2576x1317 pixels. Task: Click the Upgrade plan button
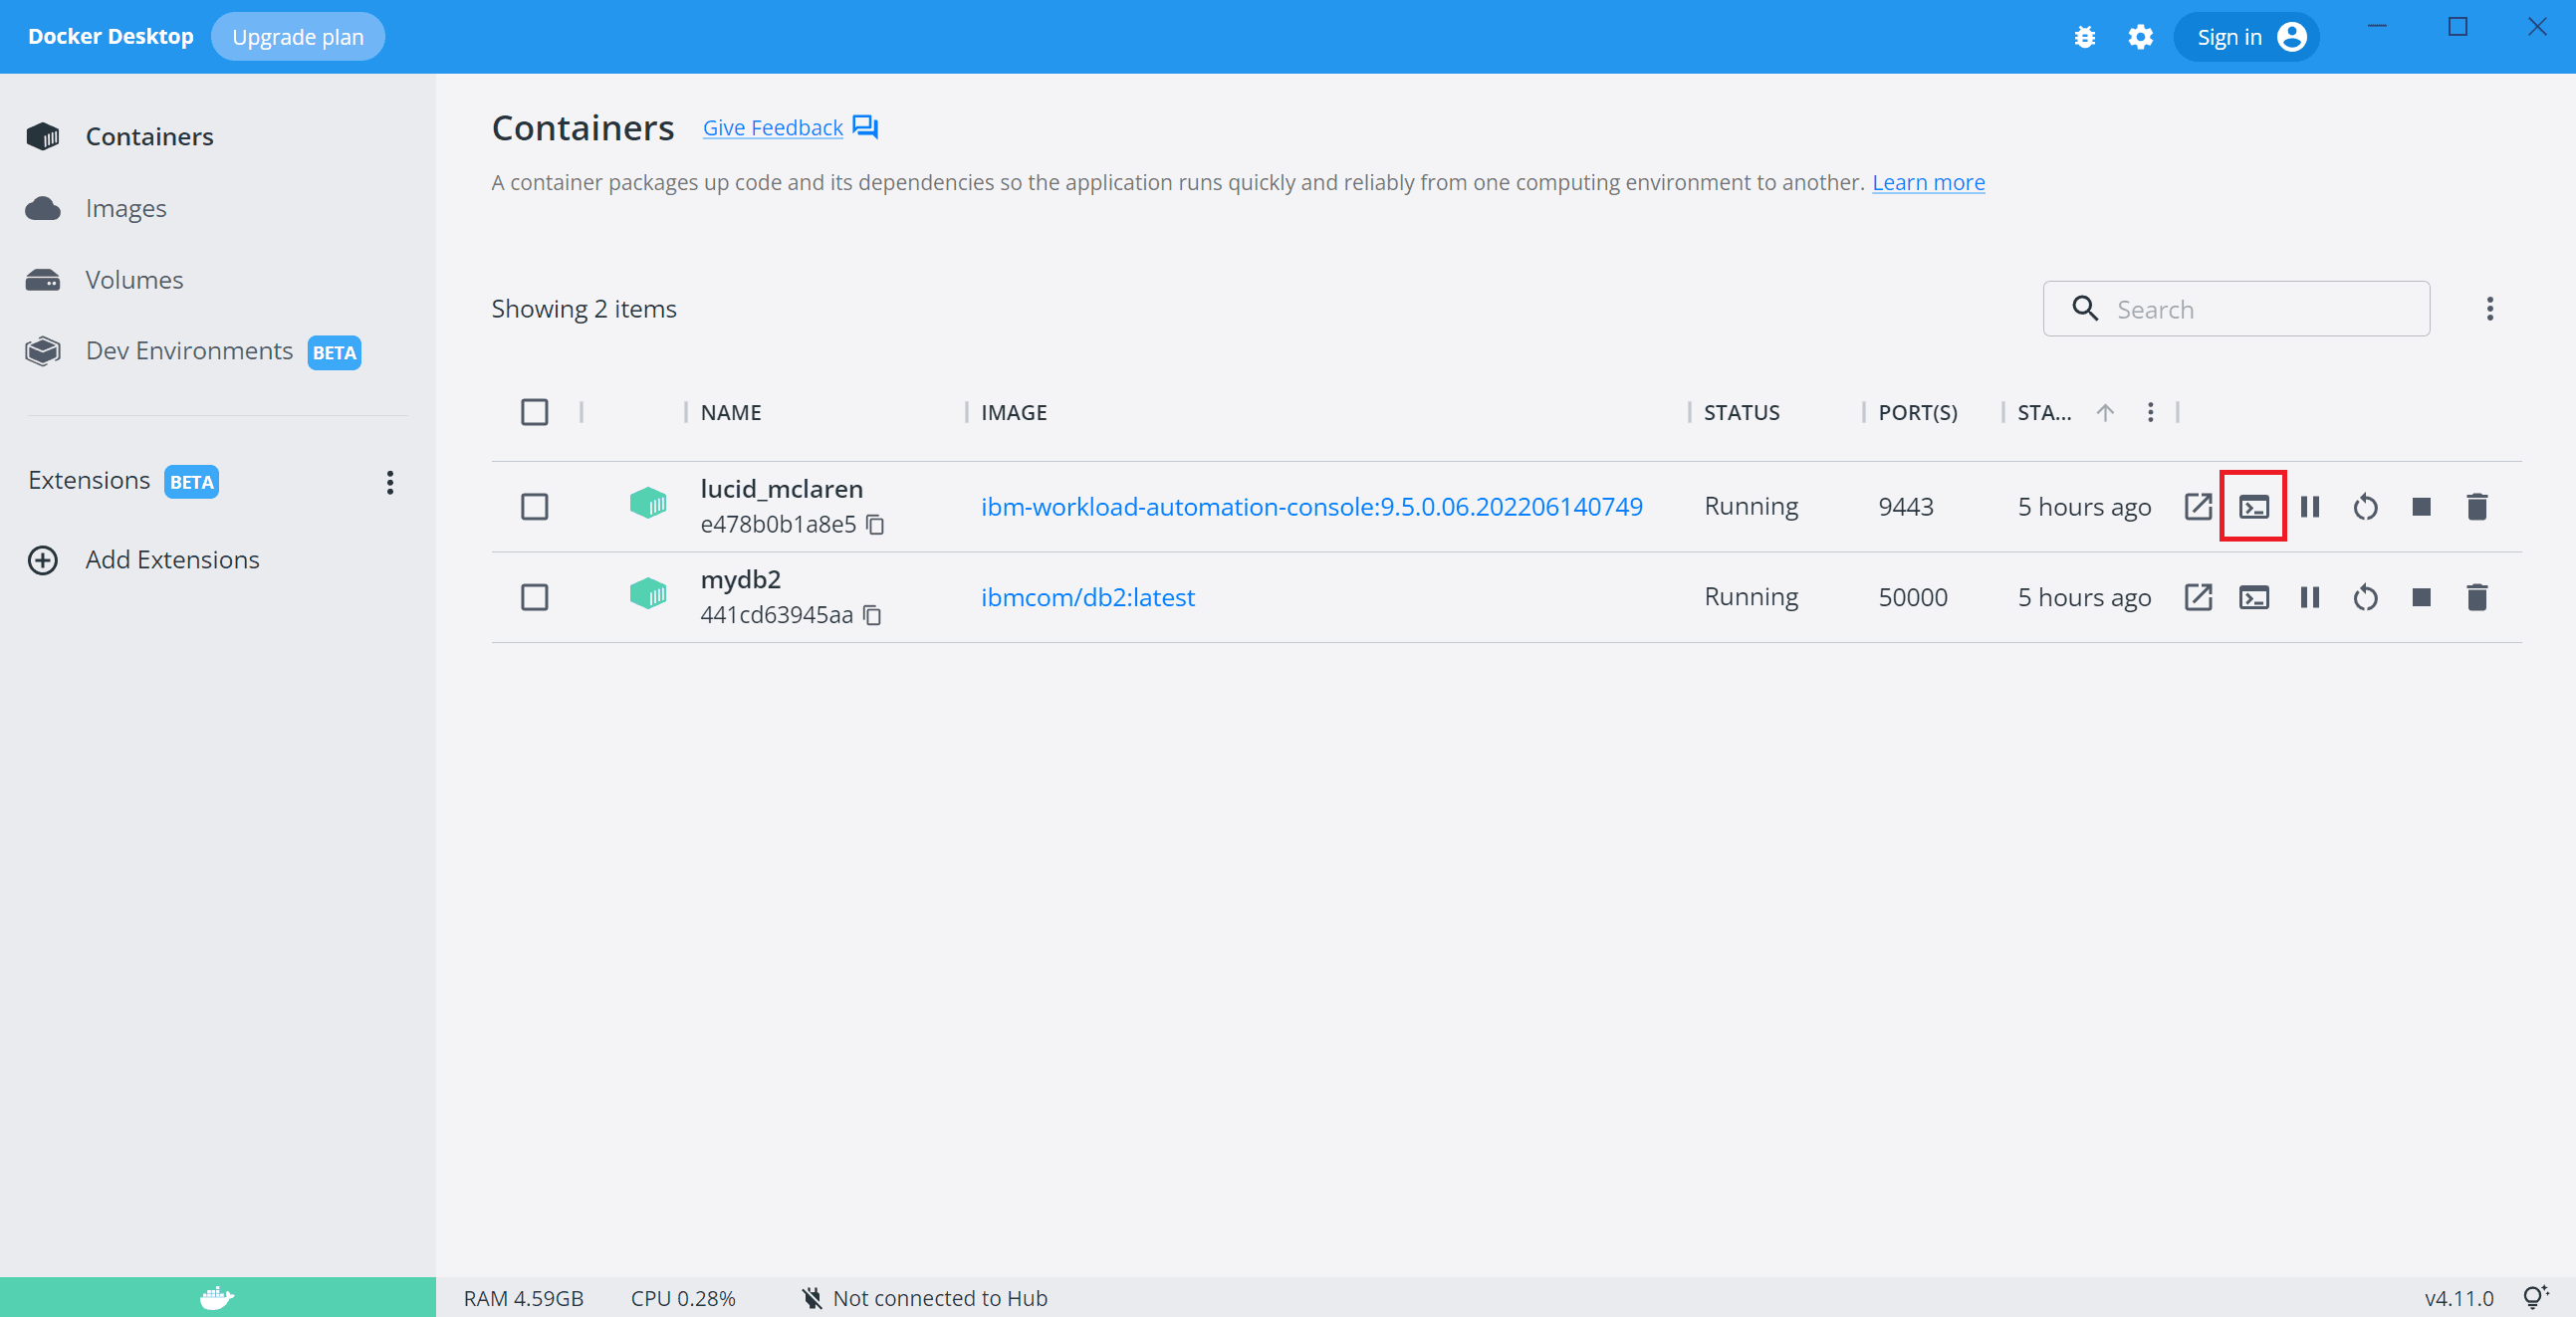coord(298,37)
